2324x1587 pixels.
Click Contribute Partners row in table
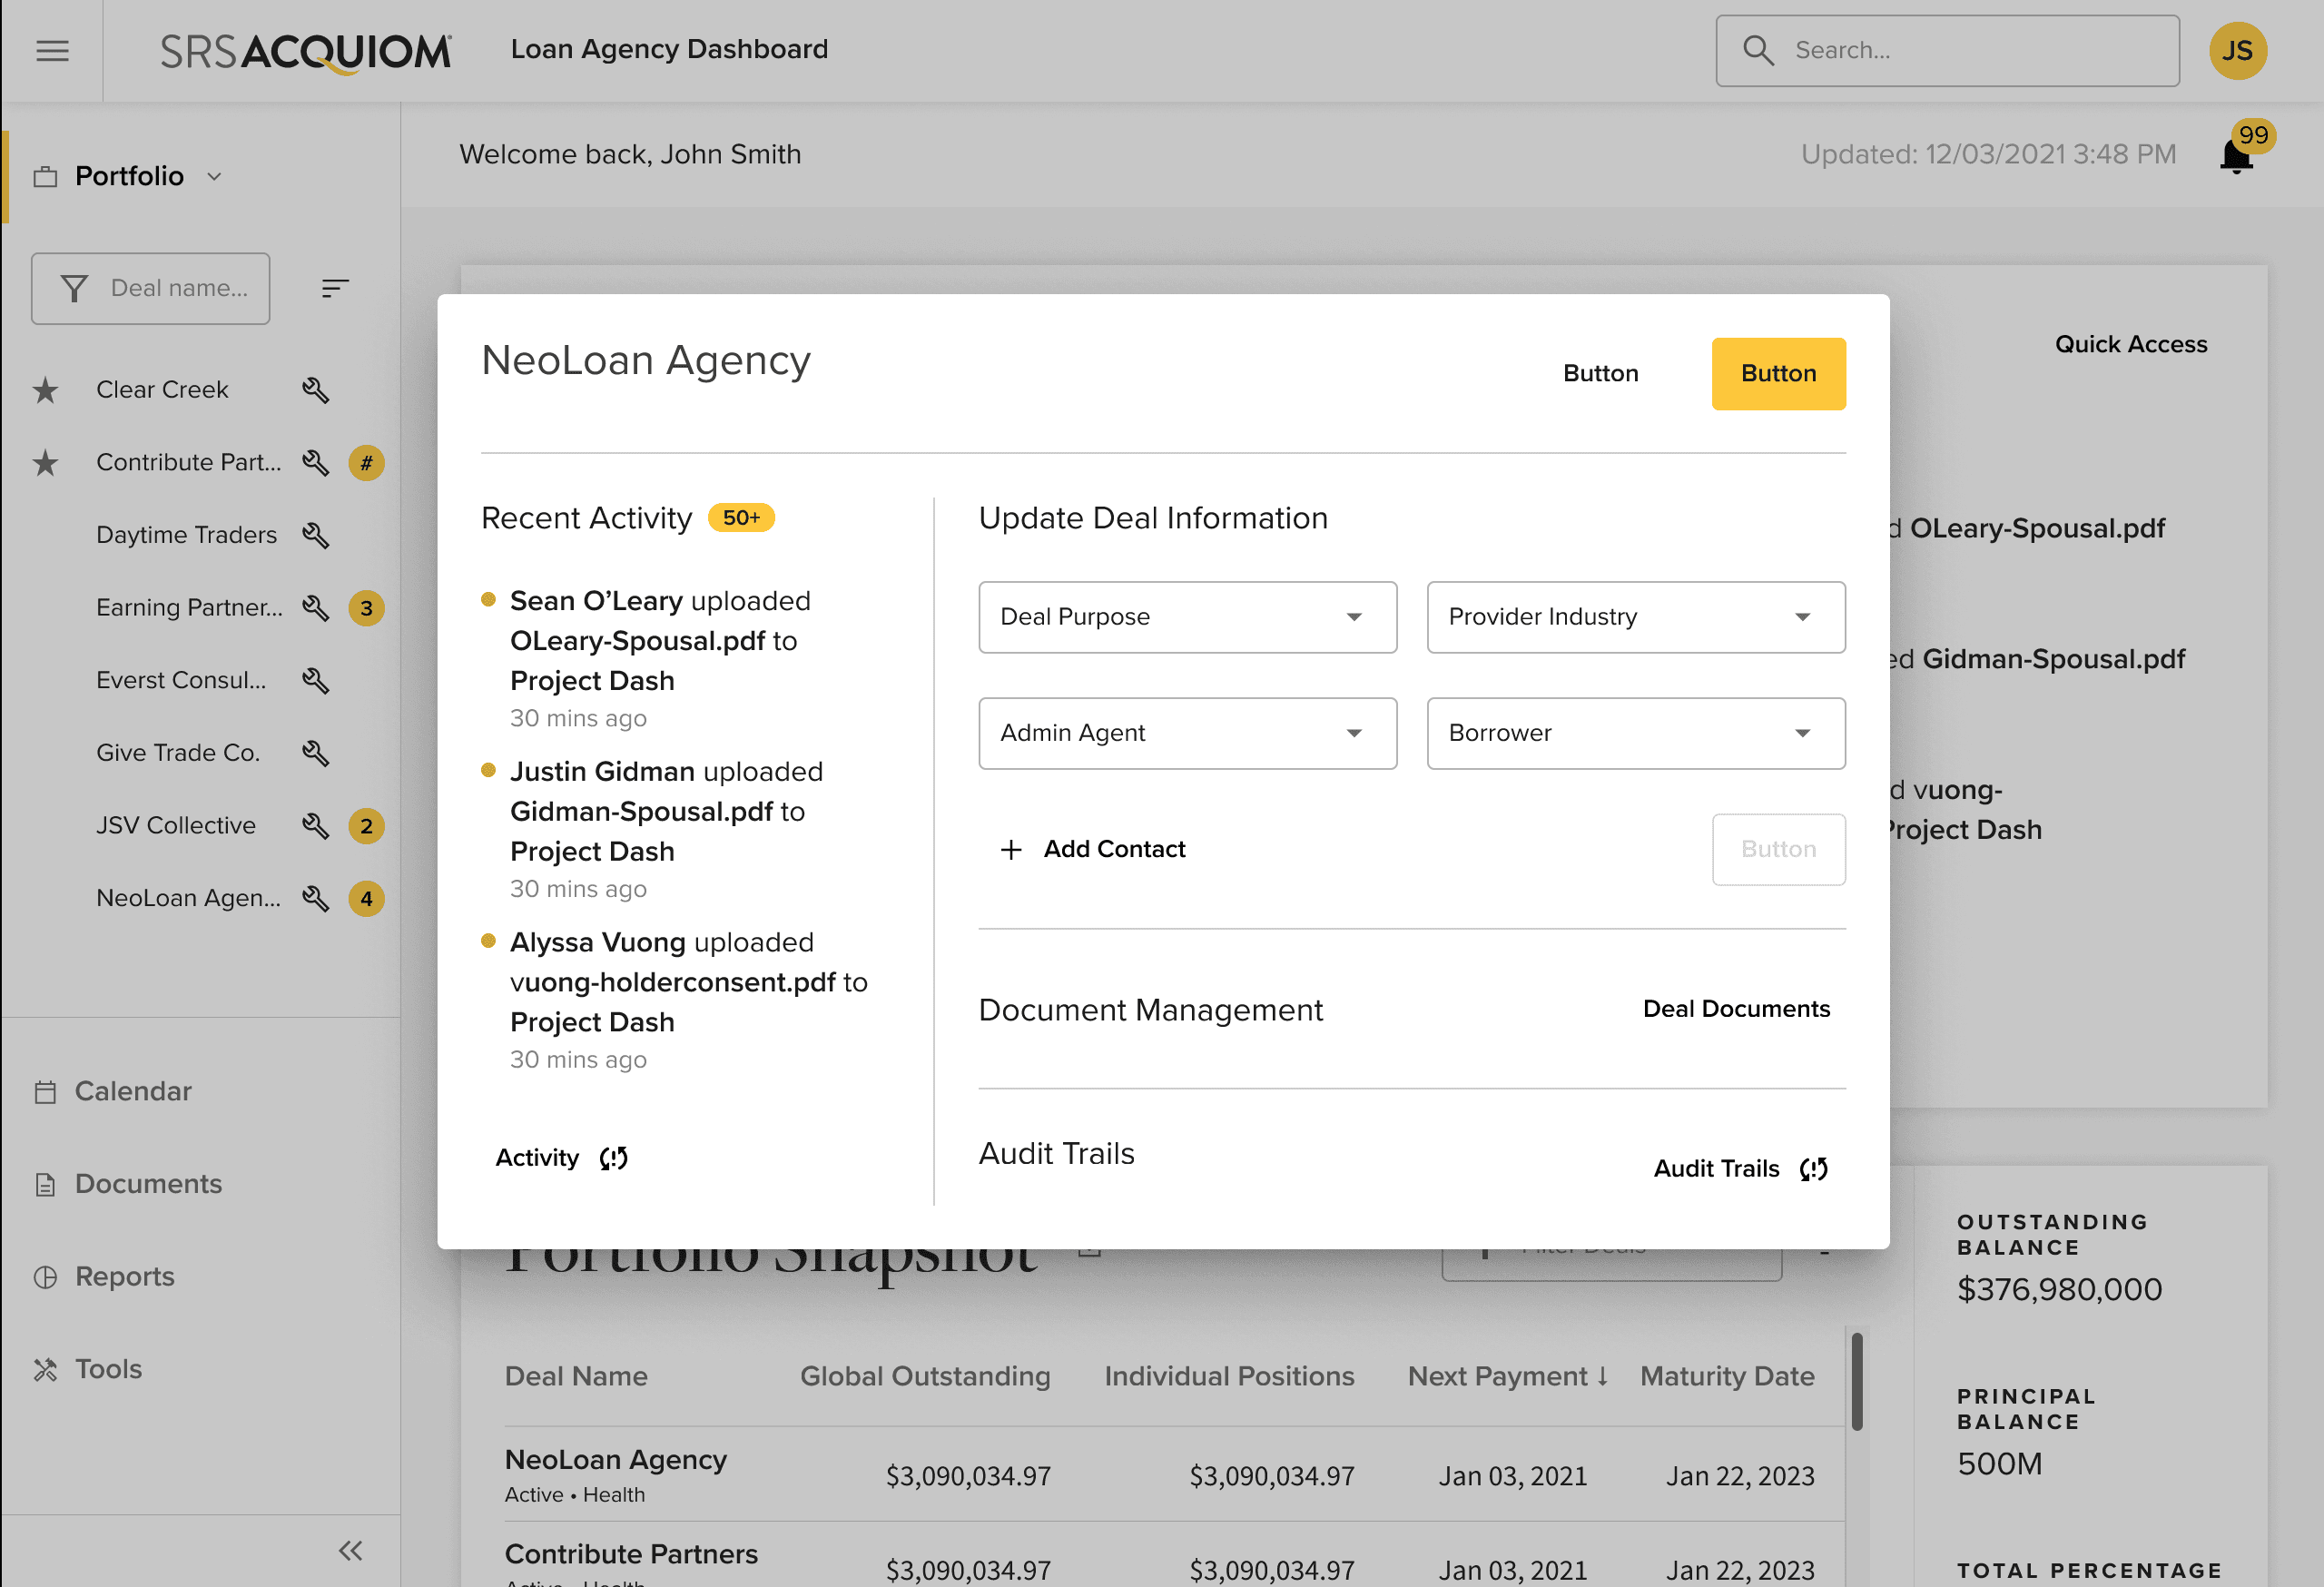[x=1174, y=1556]
